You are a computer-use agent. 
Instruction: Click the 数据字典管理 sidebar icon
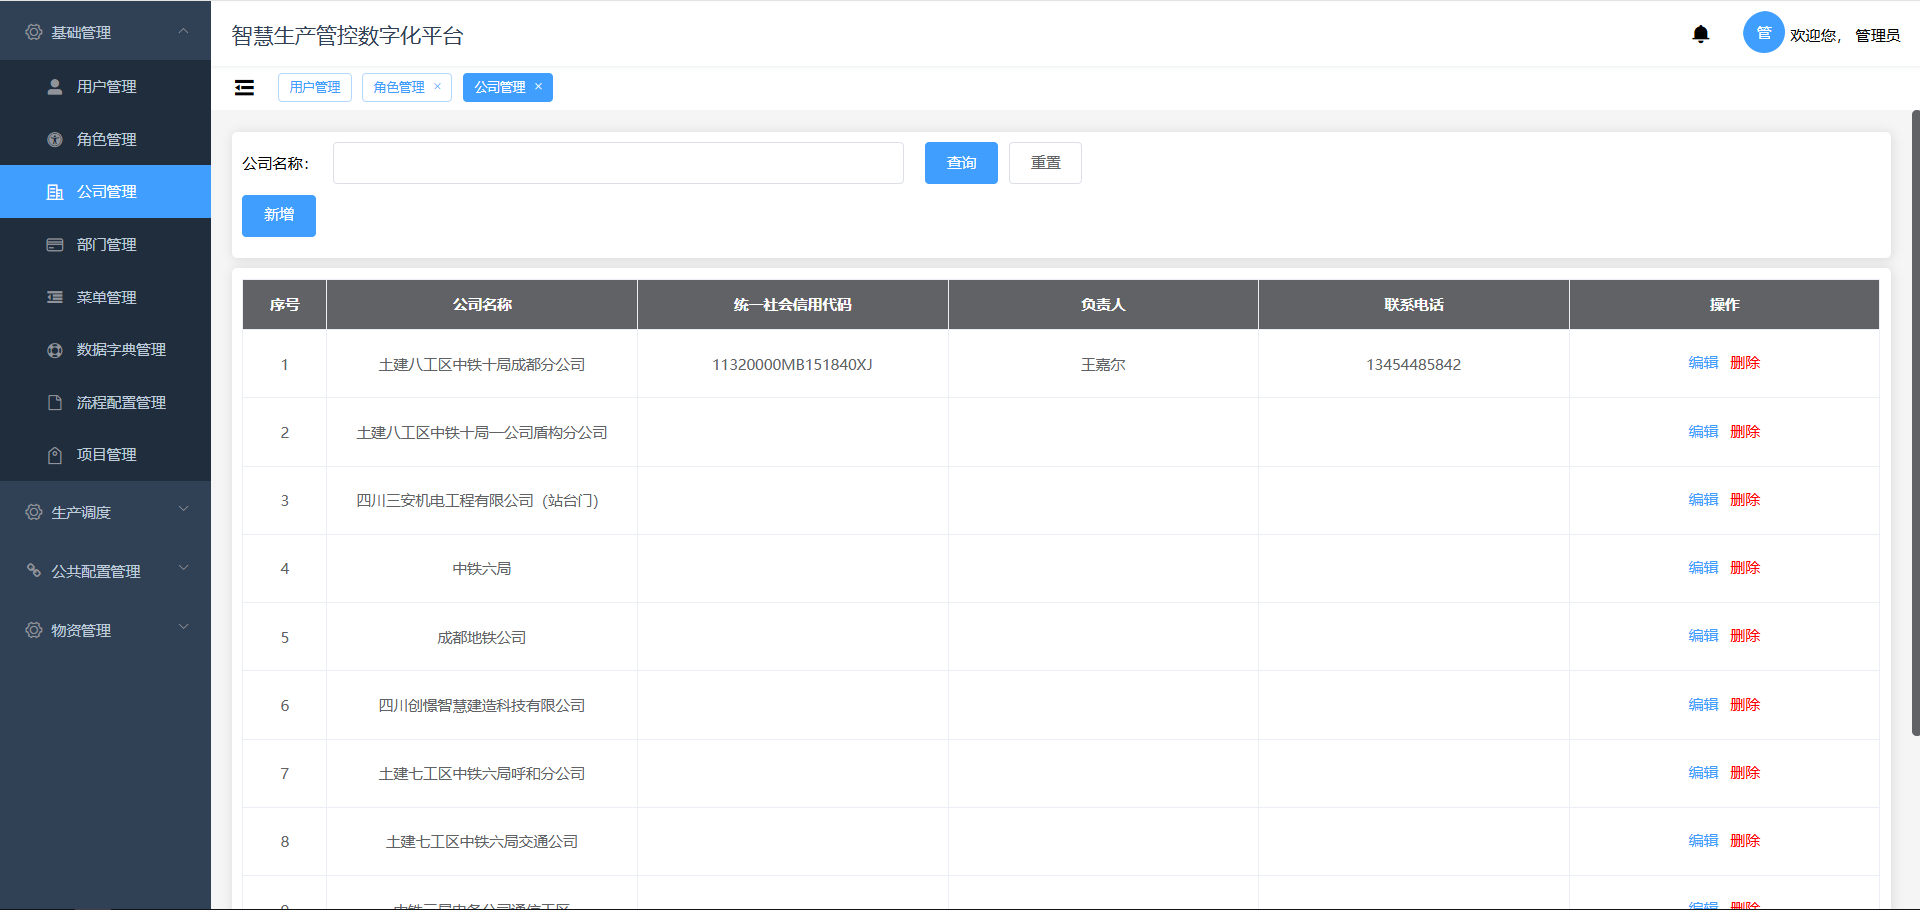(x=55, y=350)
